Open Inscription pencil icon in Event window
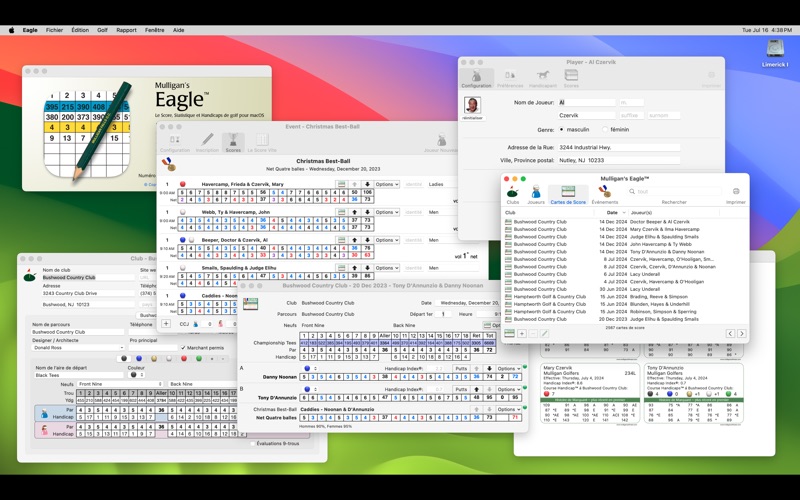 (x=207, y=143)
